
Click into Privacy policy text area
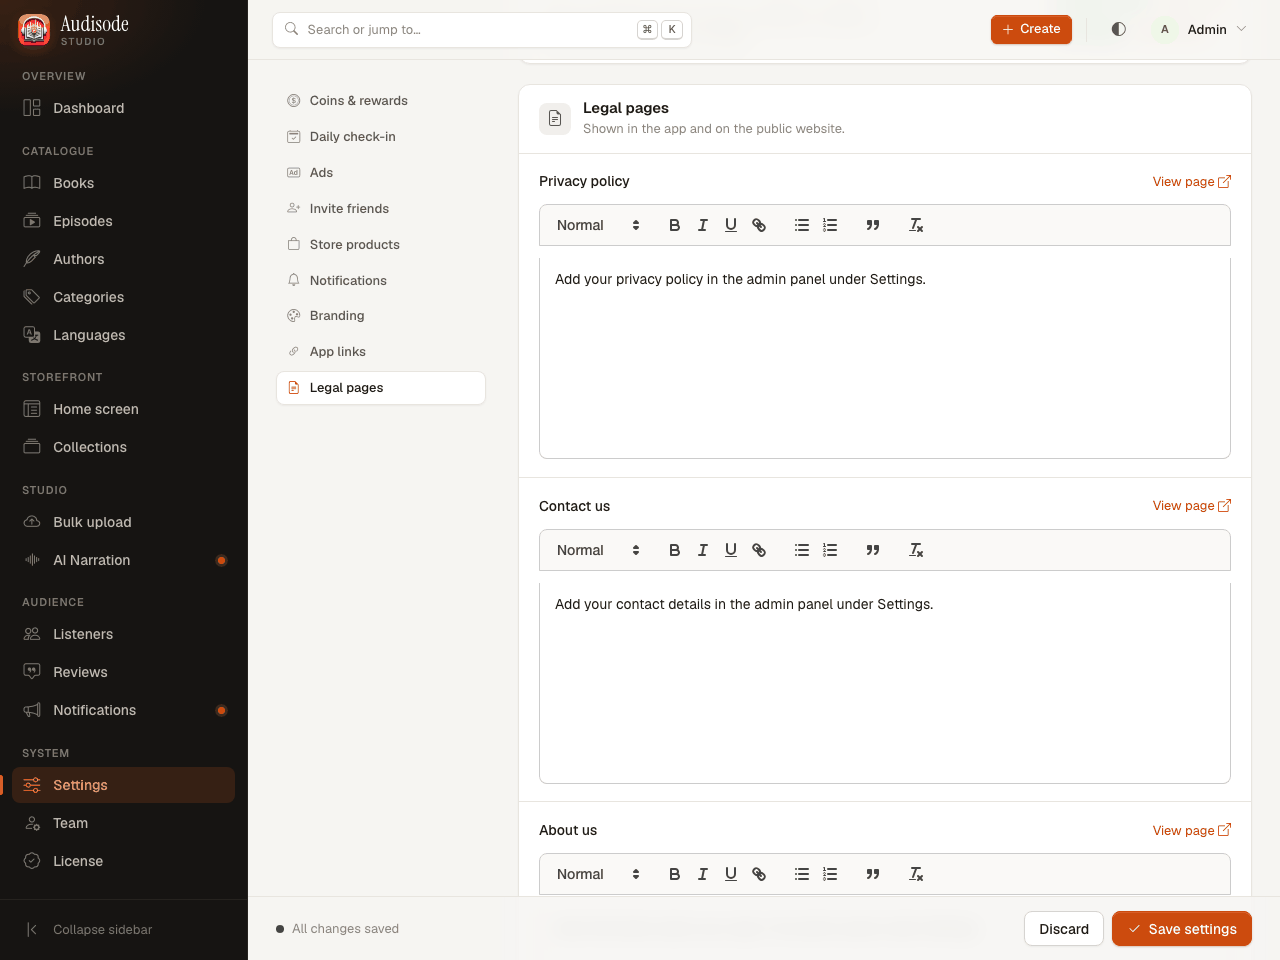(885, 358)
